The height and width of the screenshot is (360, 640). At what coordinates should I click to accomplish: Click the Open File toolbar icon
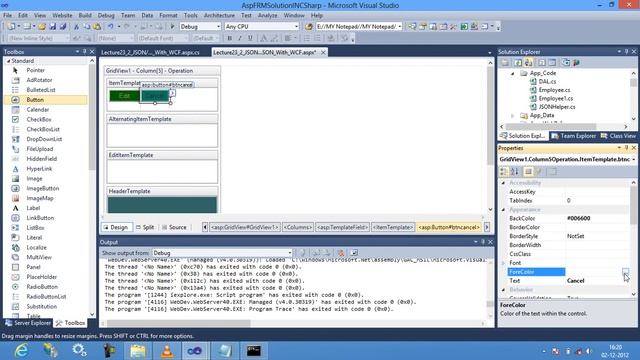42,27
